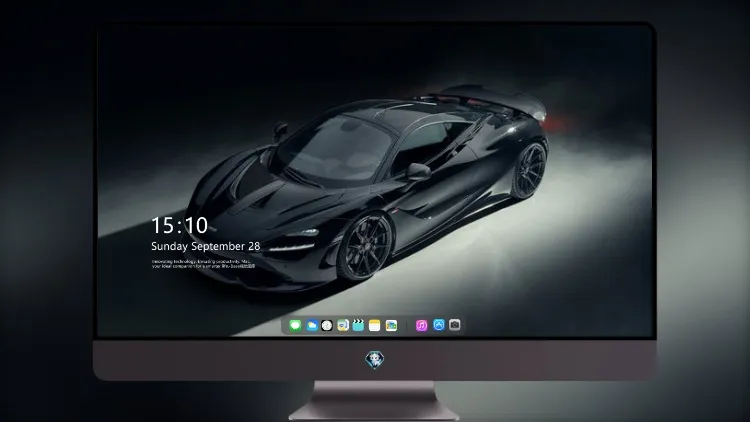
Task: Click the Sunday September 28 date
Action: click(206, 246)
